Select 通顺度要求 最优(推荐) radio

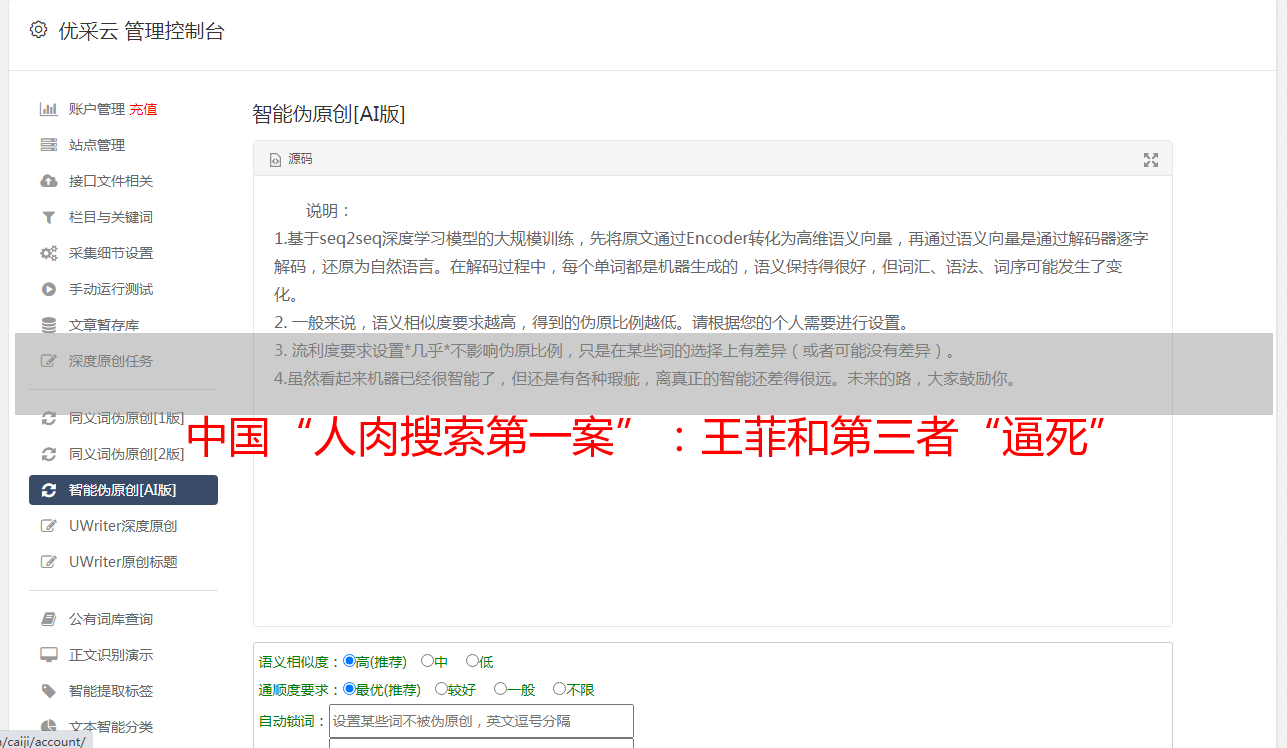349,689
